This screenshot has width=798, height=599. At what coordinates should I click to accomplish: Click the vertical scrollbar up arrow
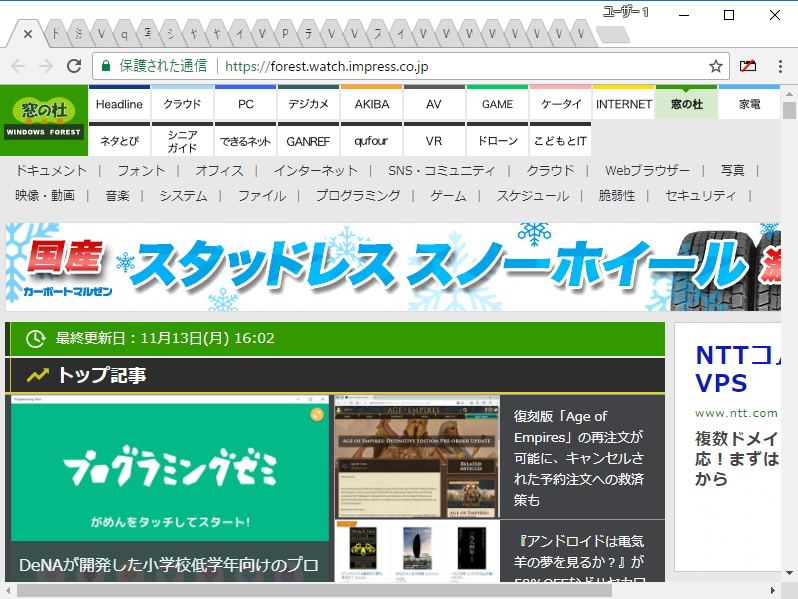tap(789, 94)
